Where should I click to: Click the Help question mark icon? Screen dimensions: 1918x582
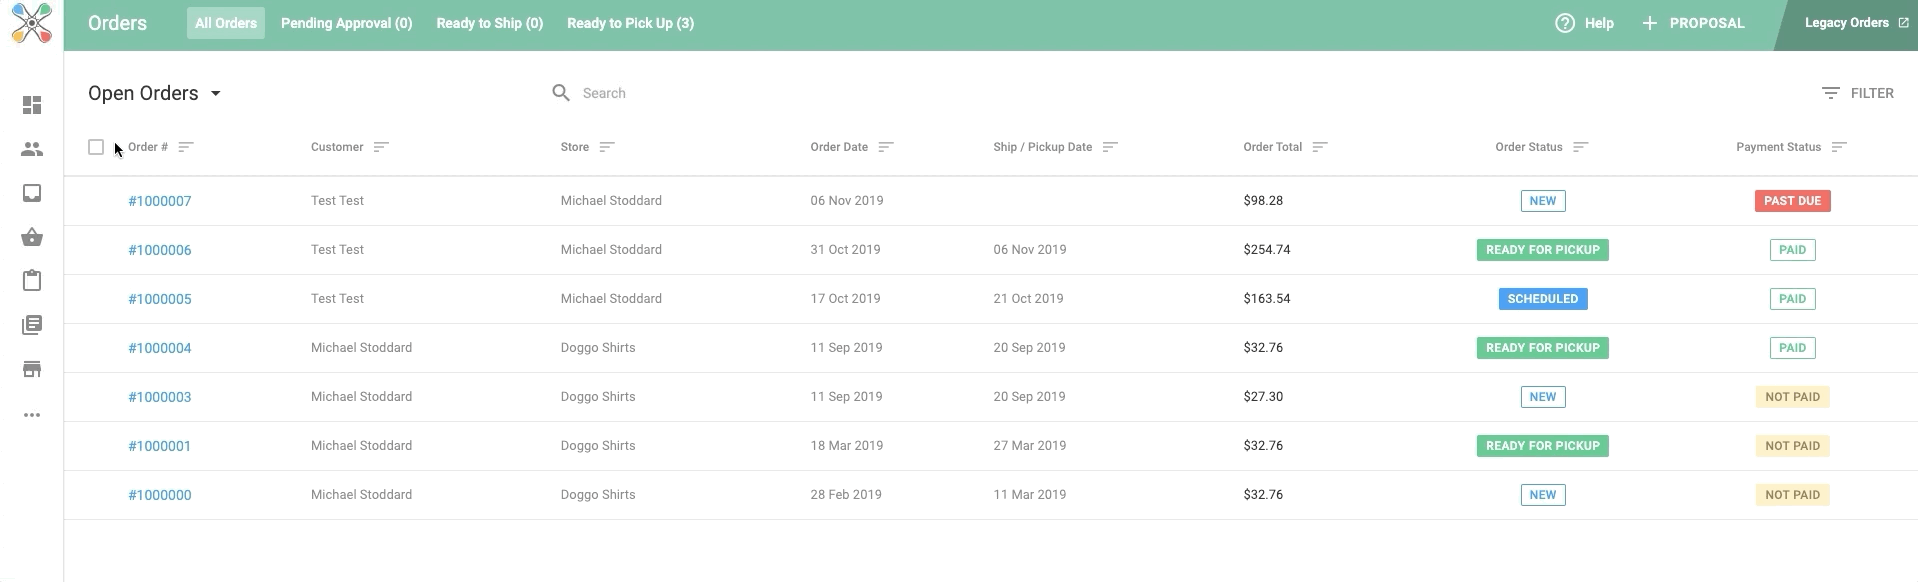(1565, 23)
